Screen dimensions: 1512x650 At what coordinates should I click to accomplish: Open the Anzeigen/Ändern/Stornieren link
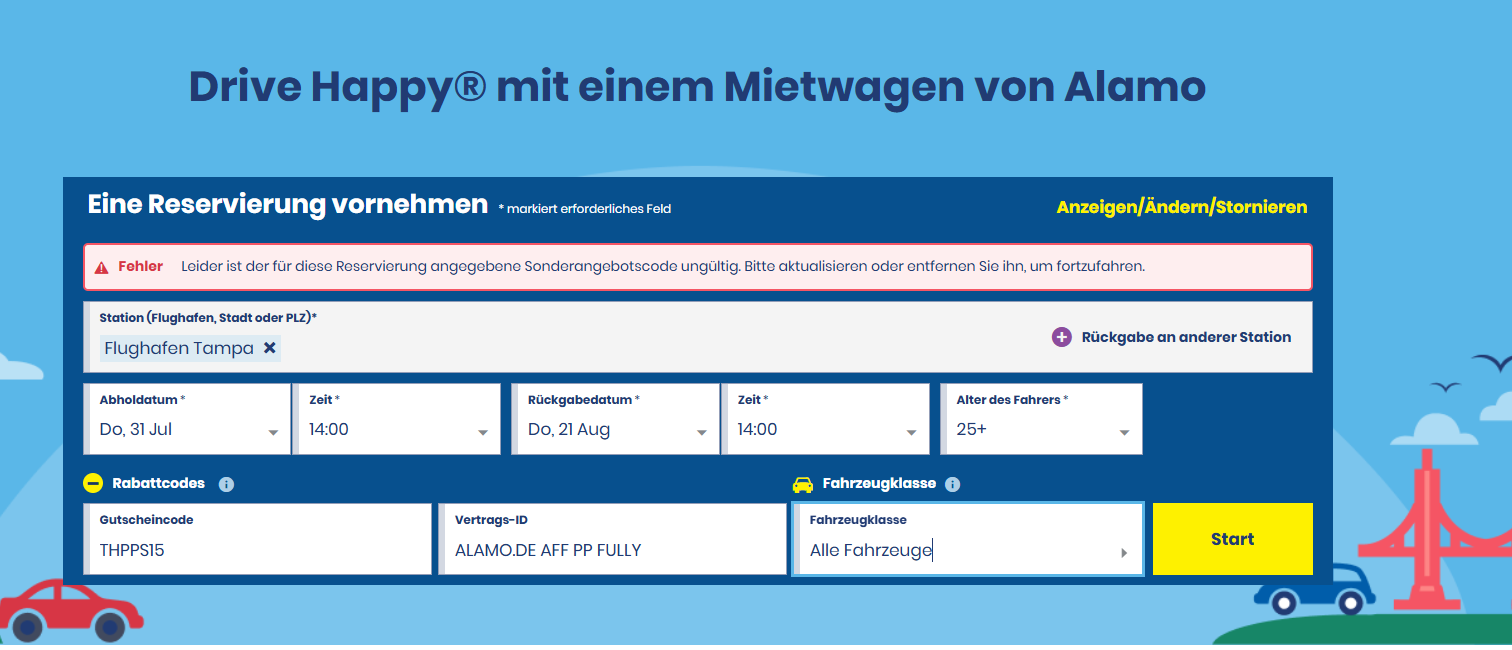(1181, 207)
